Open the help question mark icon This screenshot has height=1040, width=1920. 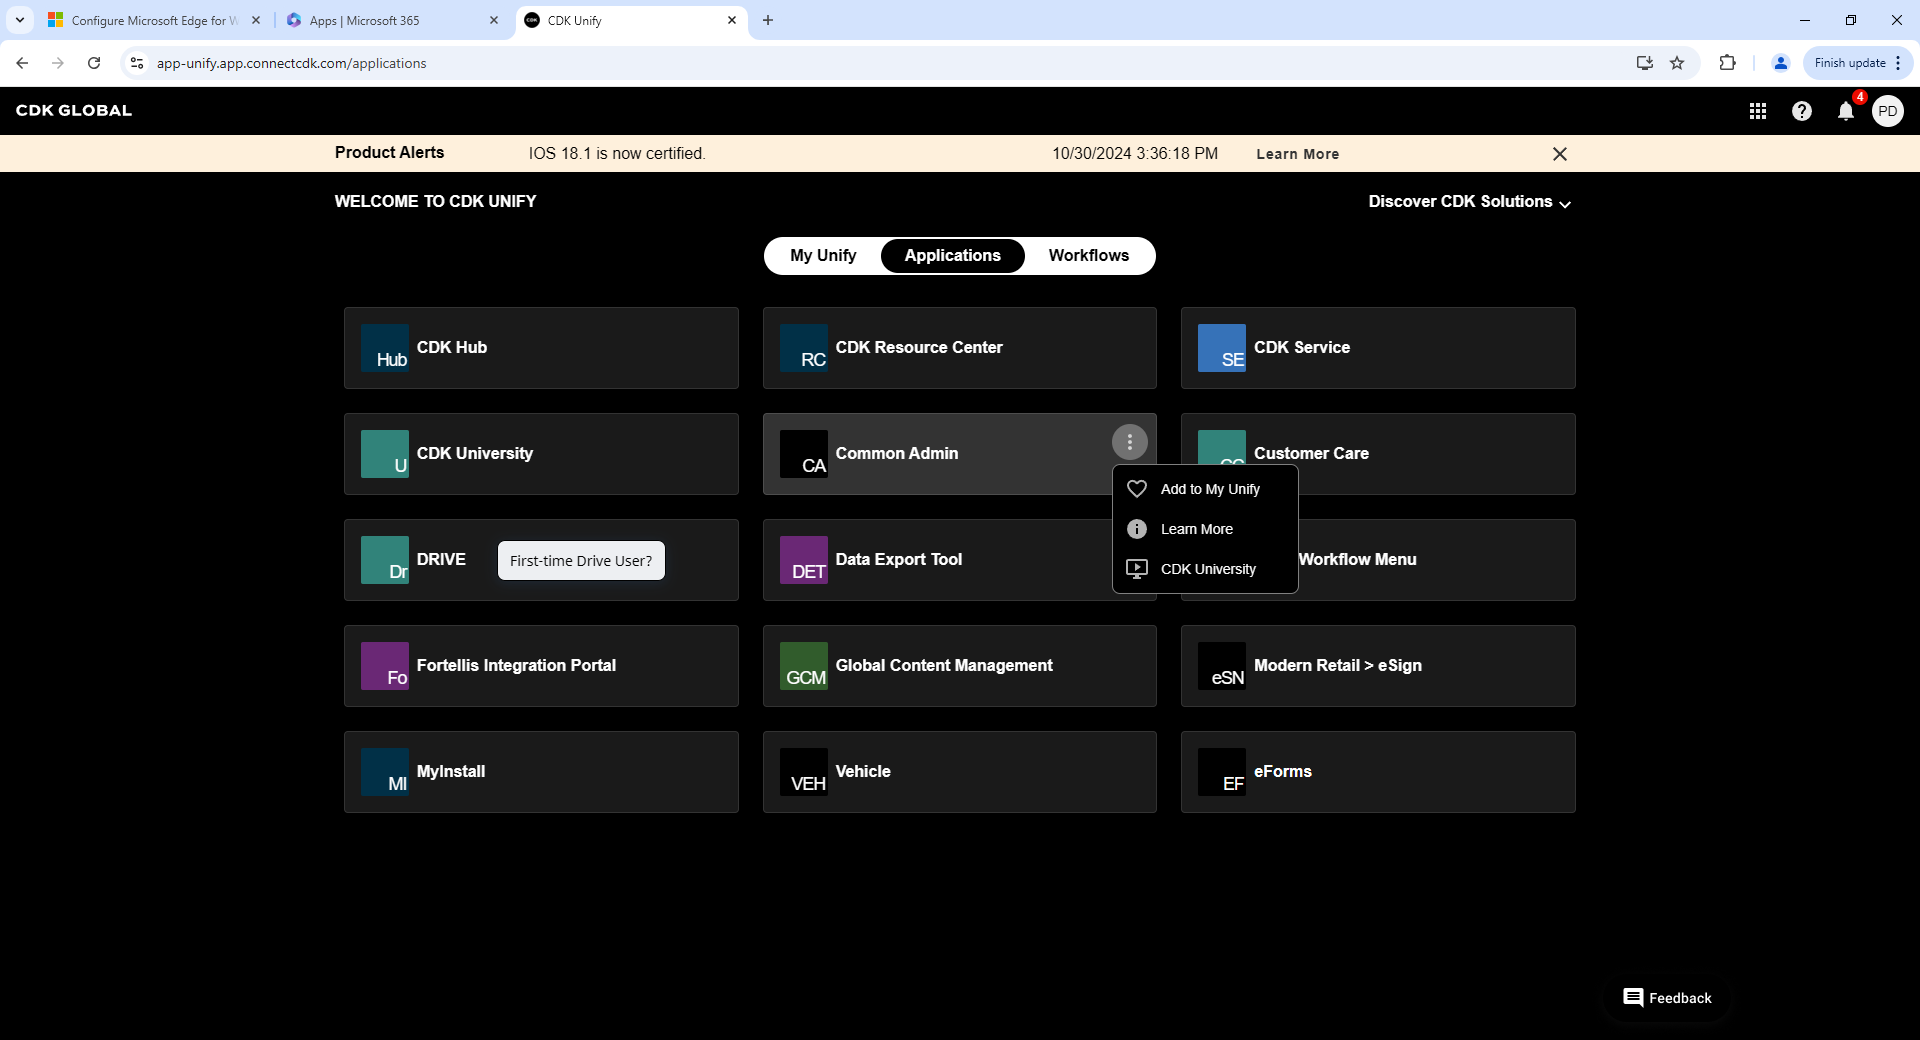click(1802, 111)
